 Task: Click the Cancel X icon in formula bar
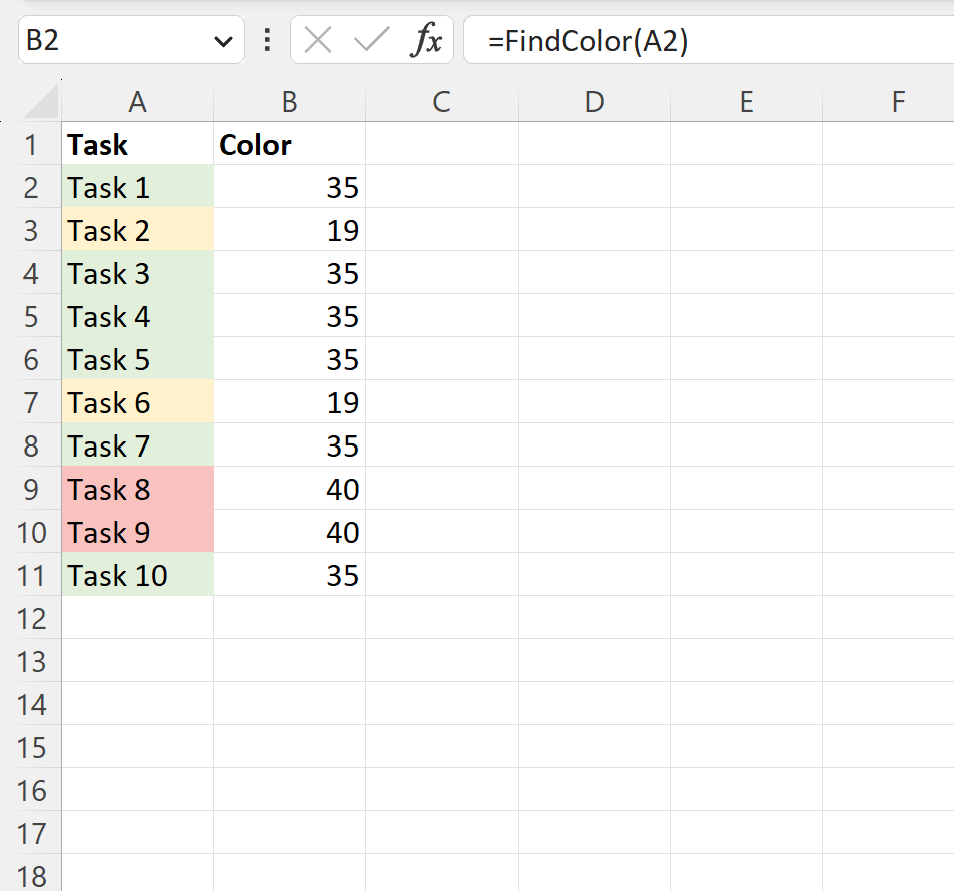coord(318,41)
